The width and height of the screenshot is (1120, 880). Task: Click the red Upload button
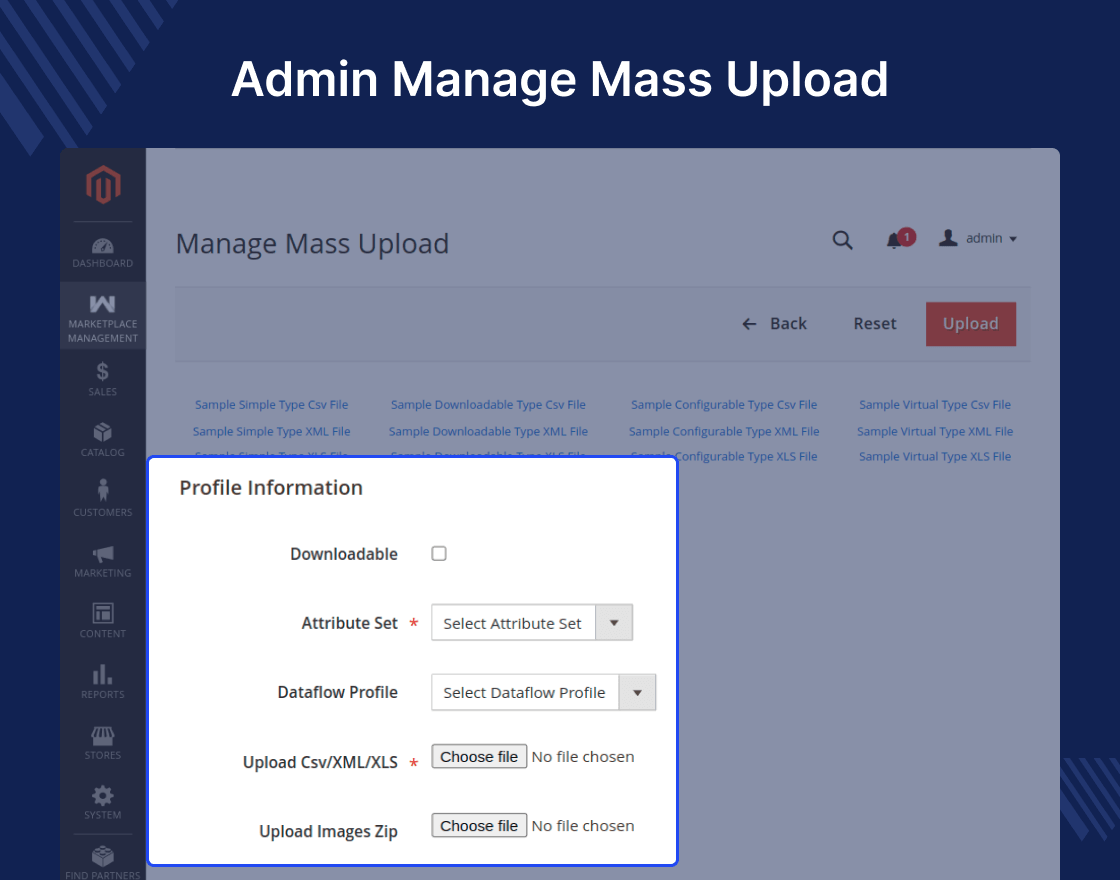point(971,324)
